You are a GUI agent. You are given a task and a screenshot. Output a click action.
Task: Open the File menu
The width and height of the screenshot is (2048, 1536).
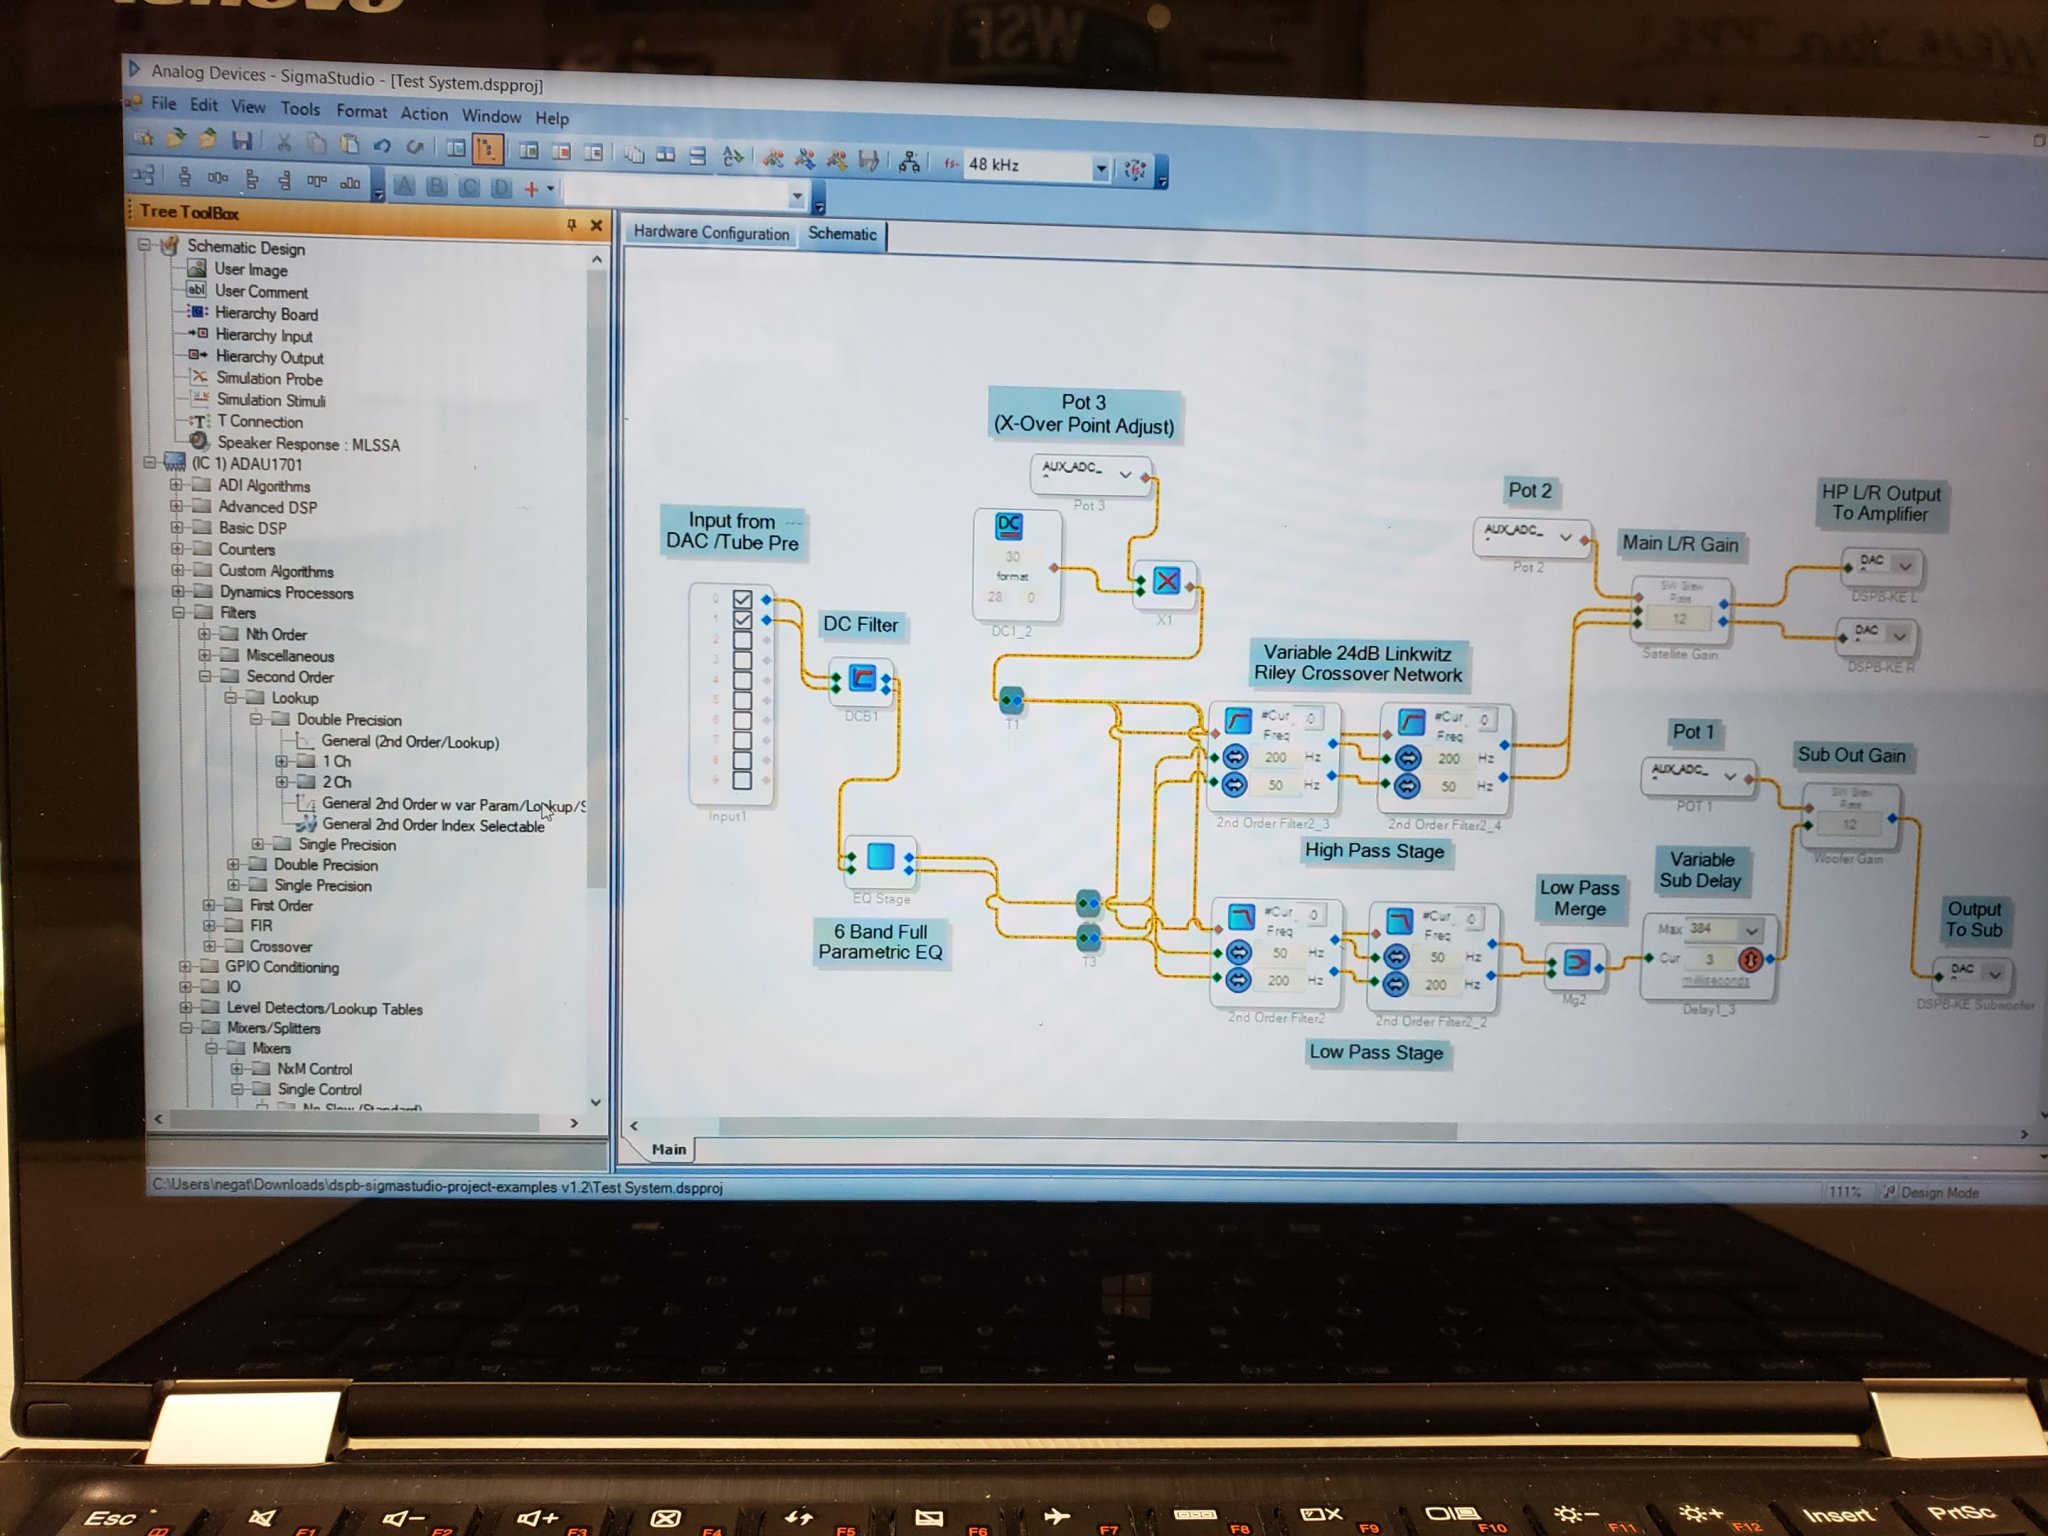(x=163, y=103)
